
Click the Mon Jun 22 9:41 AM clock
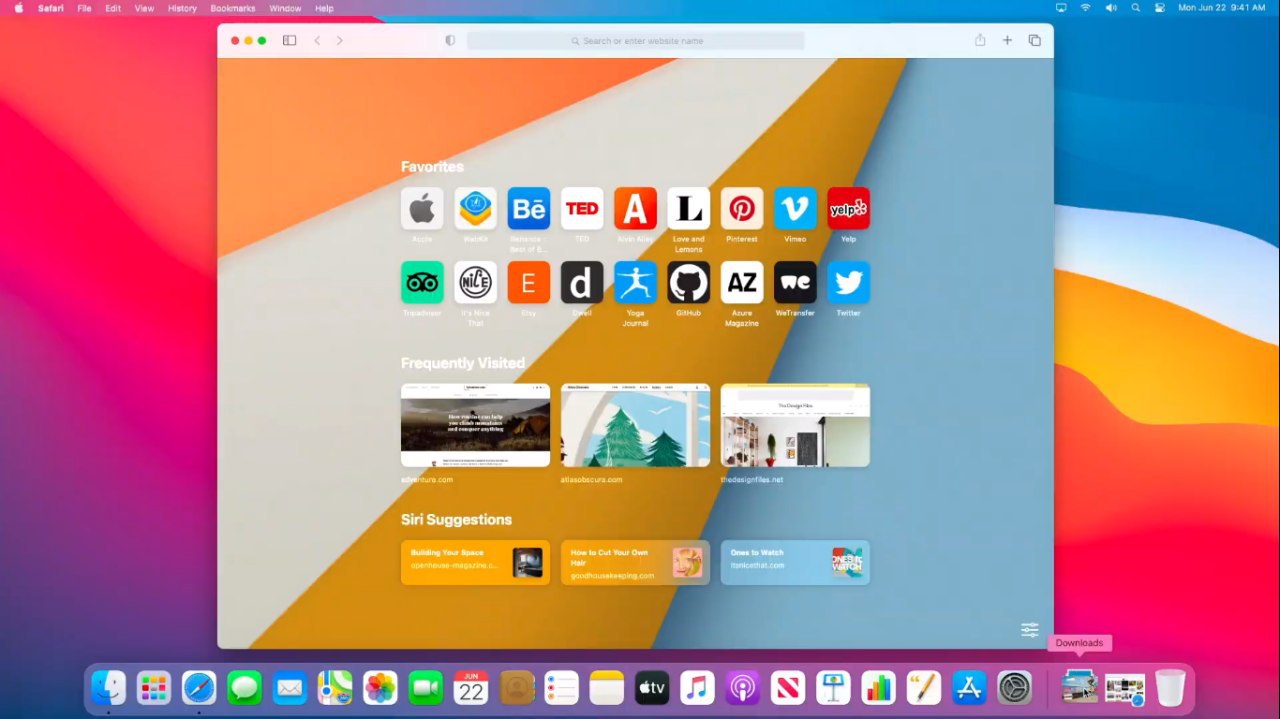click(x=1221, y=8)
